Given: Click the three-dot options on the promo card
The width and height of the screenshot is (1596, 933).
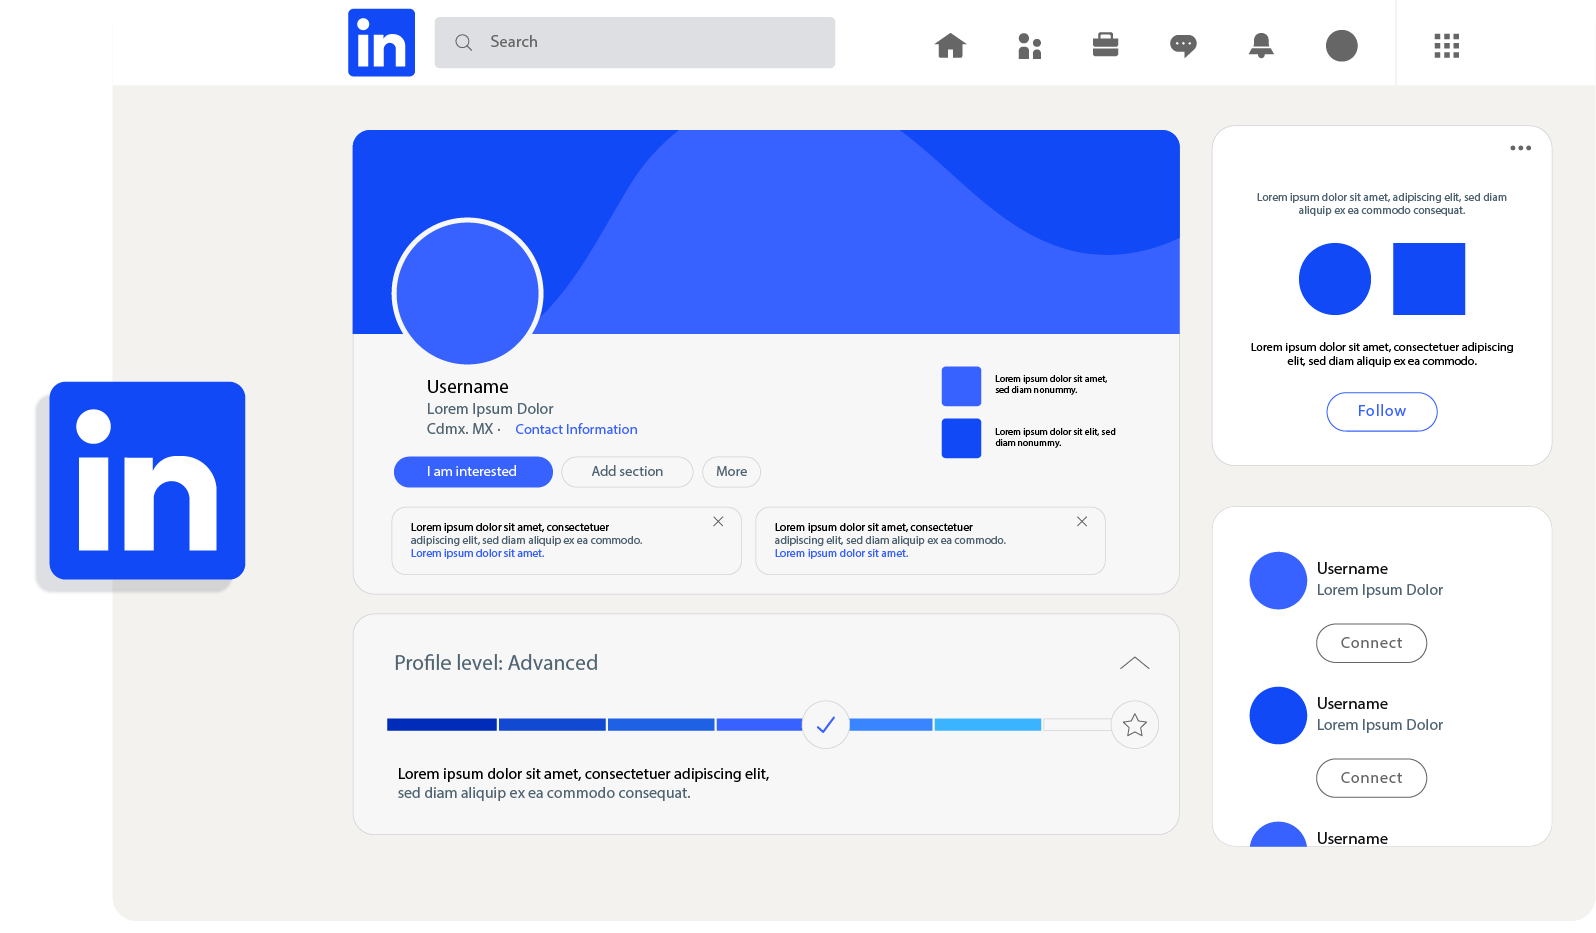Looking at the screenshot, I should (1520, 148).
